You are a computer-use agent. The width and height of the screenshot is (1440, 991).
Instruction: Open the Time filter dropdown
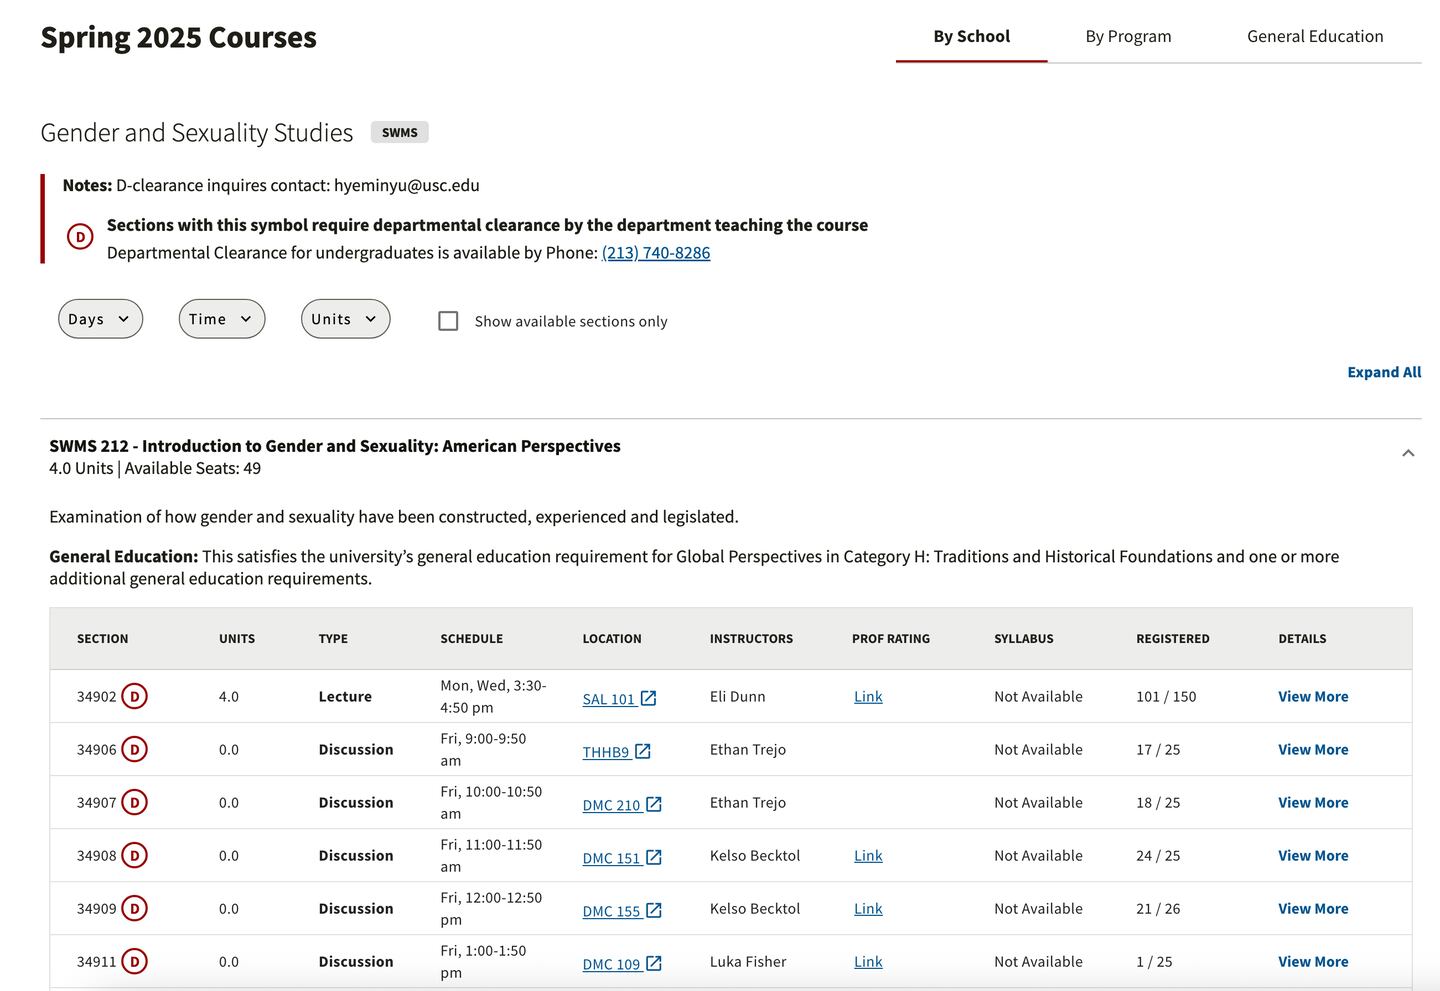pyautogui.click(x=221, y=319)
